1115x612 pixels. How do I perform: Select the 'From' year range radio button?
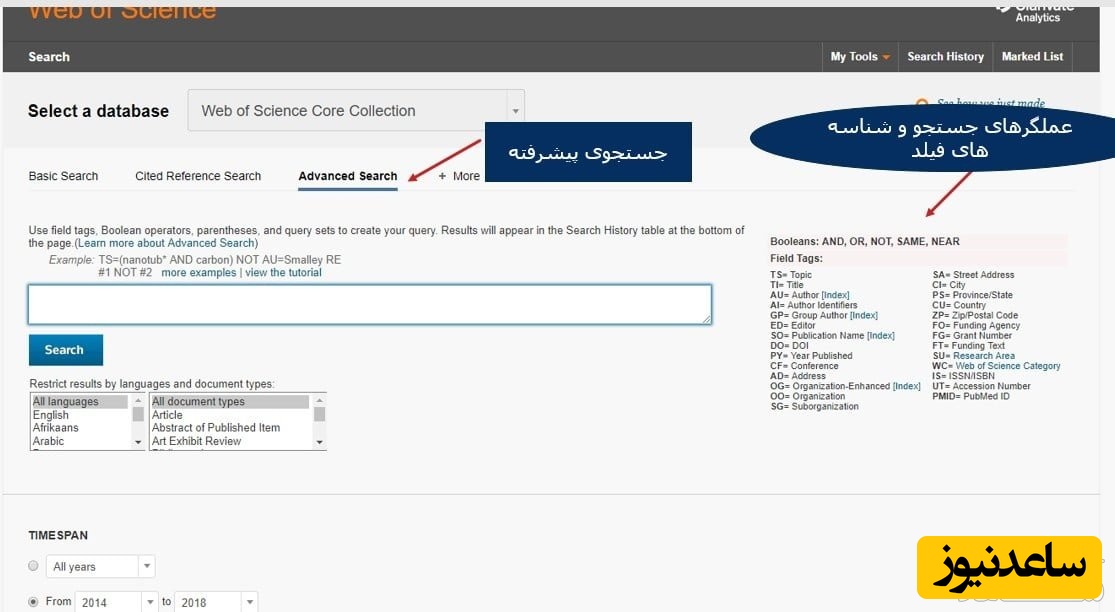[x=34, y=601]
